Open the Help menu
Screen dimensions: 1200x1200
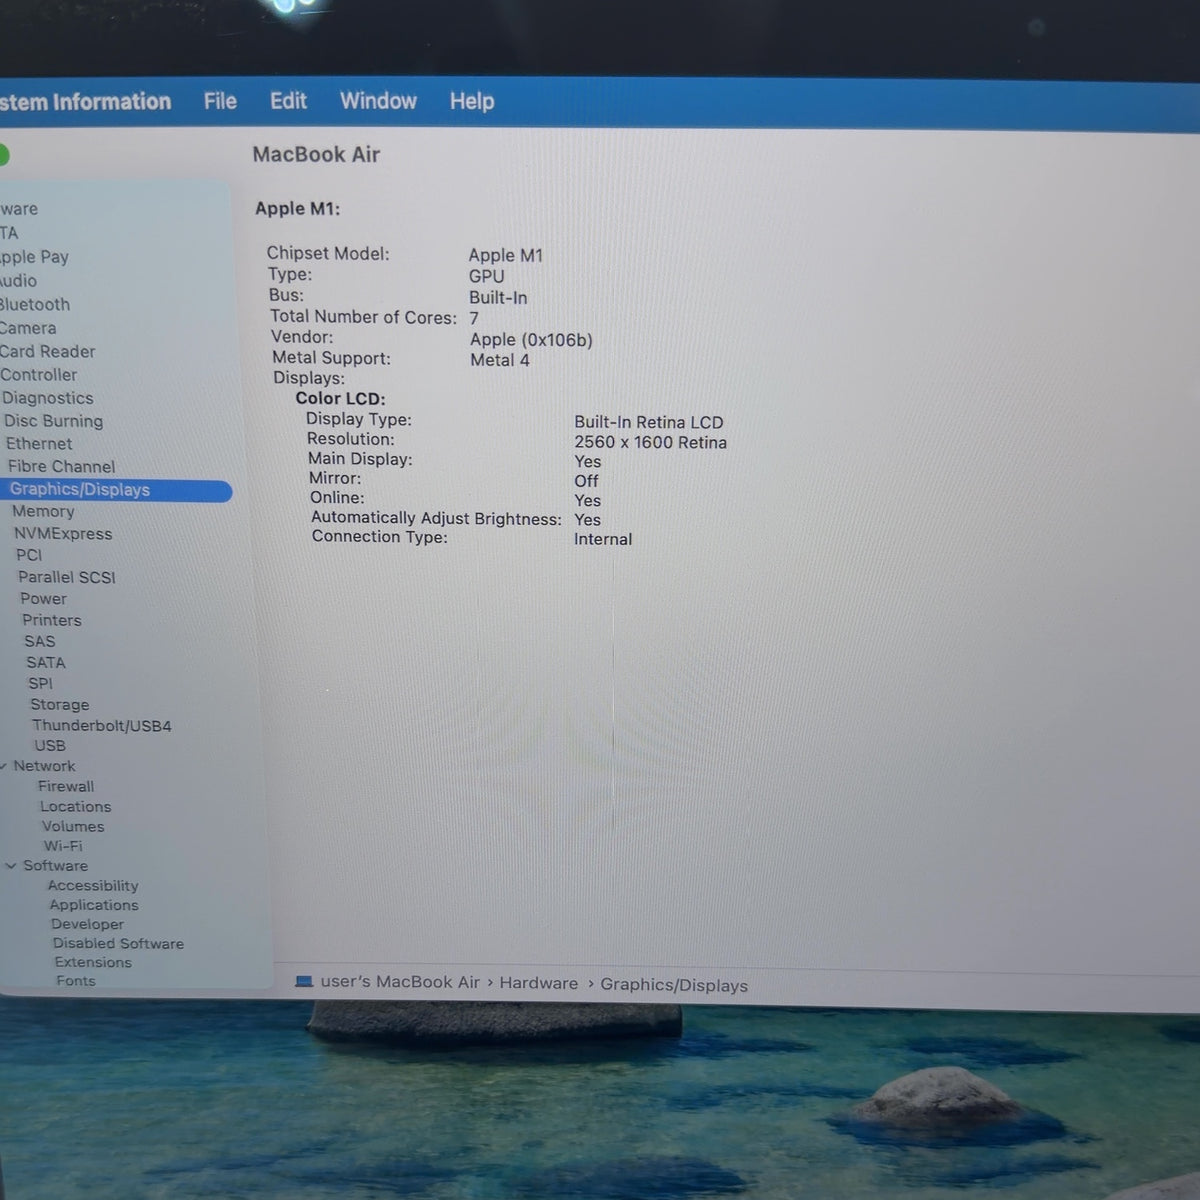pyautogui.click(x=471, y=101)
